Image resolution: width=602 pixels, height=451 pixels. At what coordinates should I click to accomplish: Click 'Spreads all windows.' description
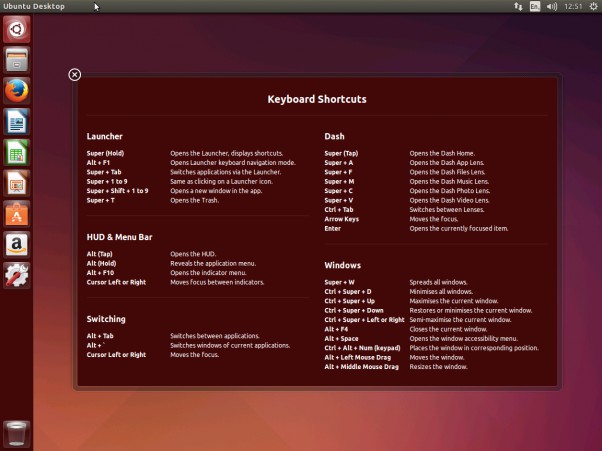[438, 282]
